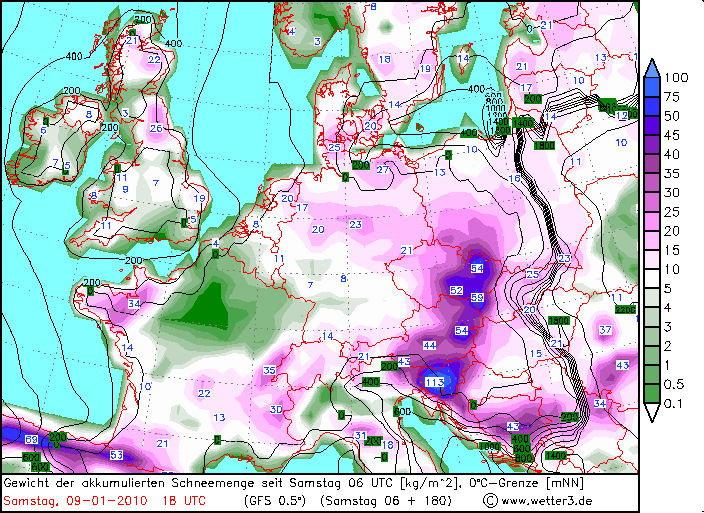Click the 6 value over western Ireland
The image size is (704, 513).
coord(43,131)
